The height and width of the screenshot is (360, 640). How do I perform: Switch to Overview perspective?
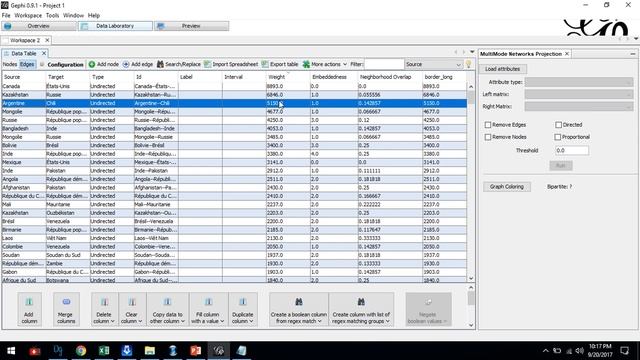pos(39,26)
